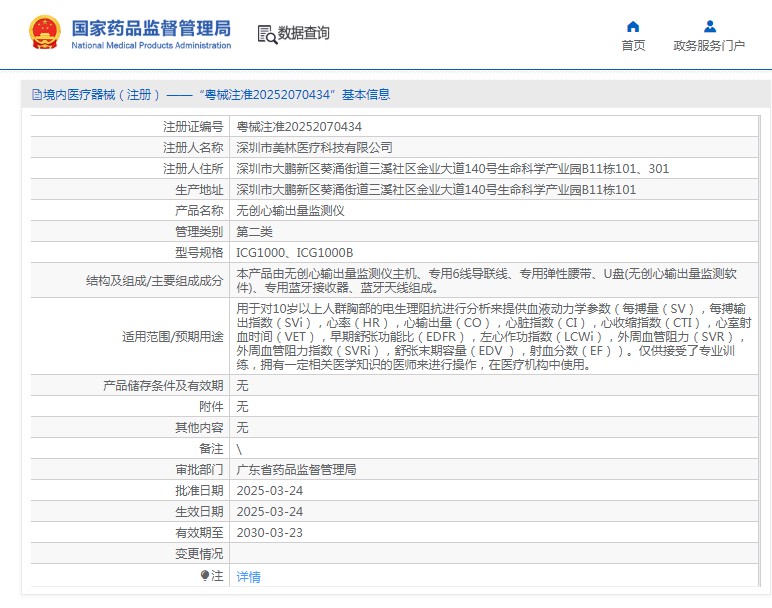Click the 管理类别 label
Viewport: 772px width, 608px height.
pos(199,232)
